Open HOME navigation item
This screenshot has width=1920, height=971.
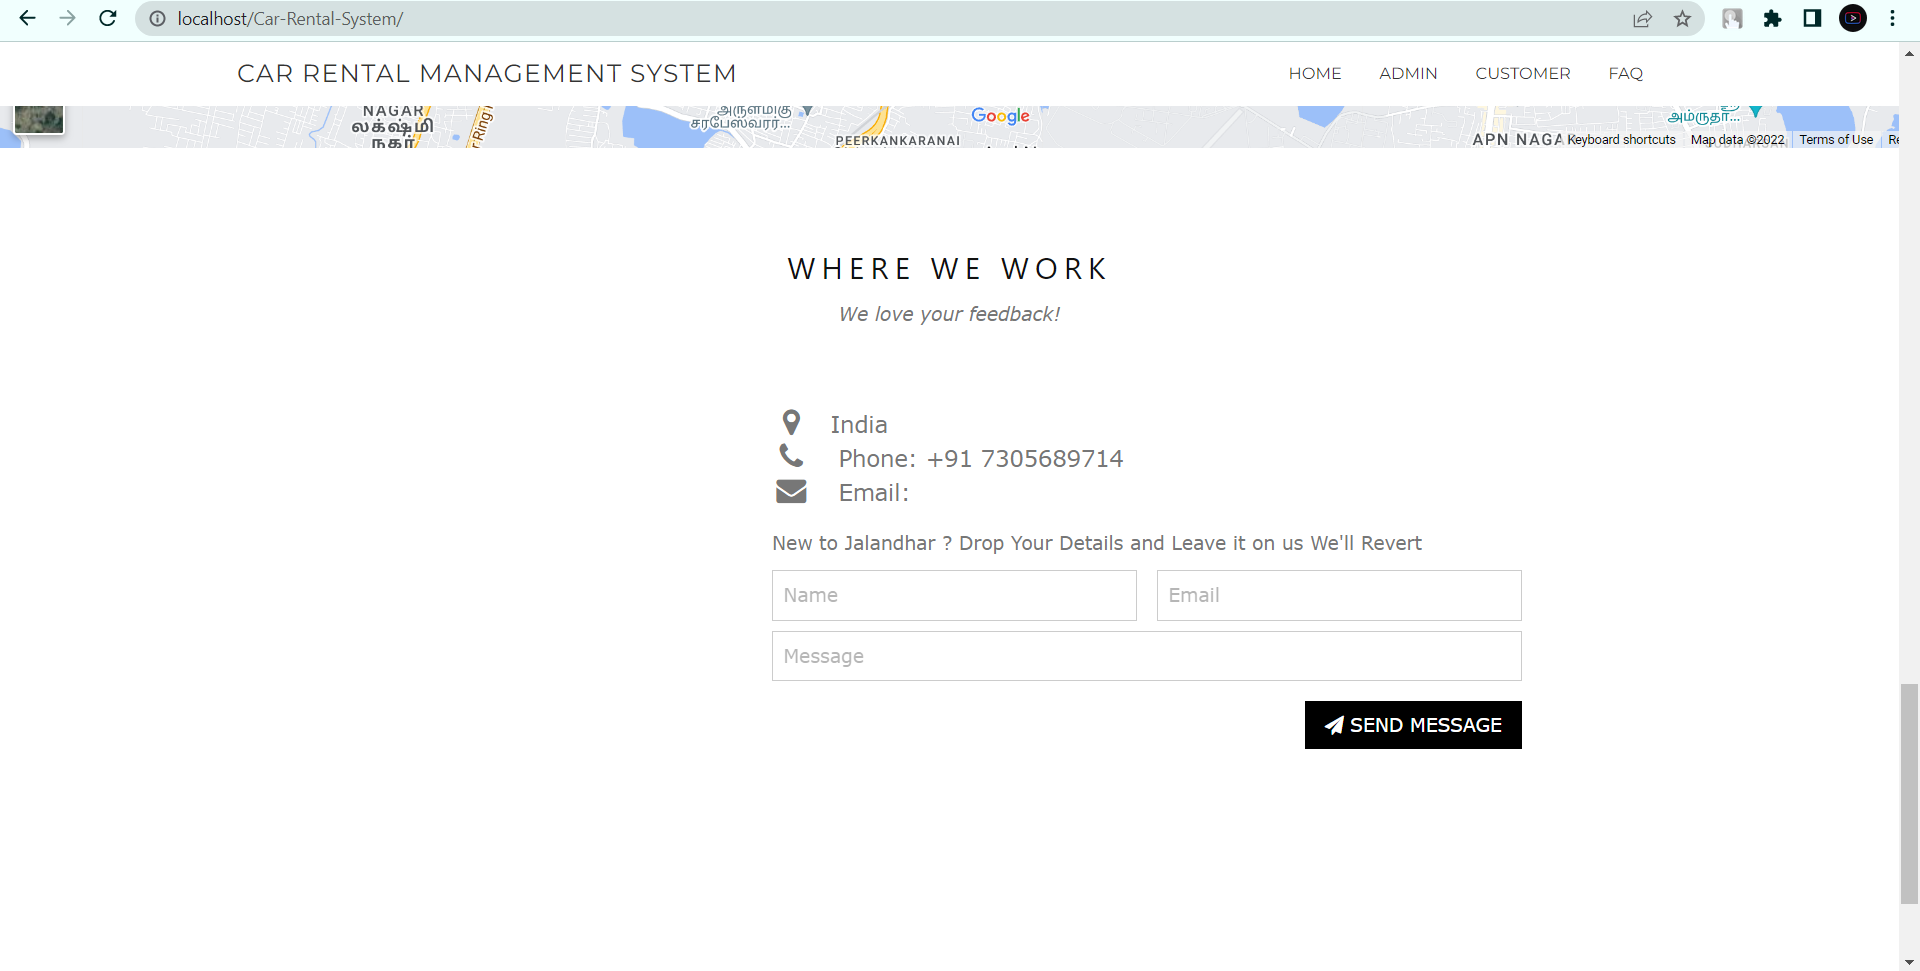1315,74
